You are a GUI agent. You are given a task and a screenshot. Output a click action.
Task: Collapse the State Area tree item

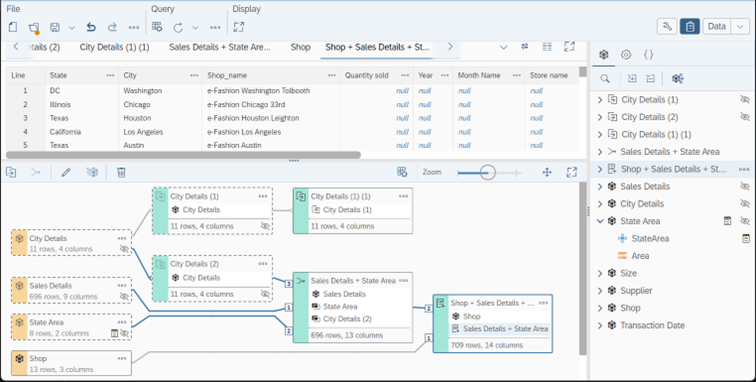click(x=600, y=221)
